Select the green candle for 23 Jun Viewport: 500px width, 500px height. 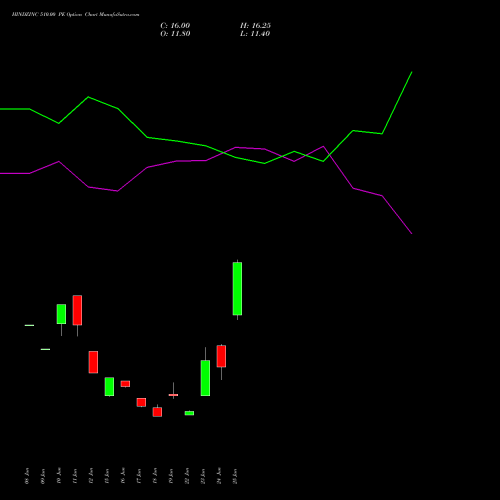coord(205,378)
